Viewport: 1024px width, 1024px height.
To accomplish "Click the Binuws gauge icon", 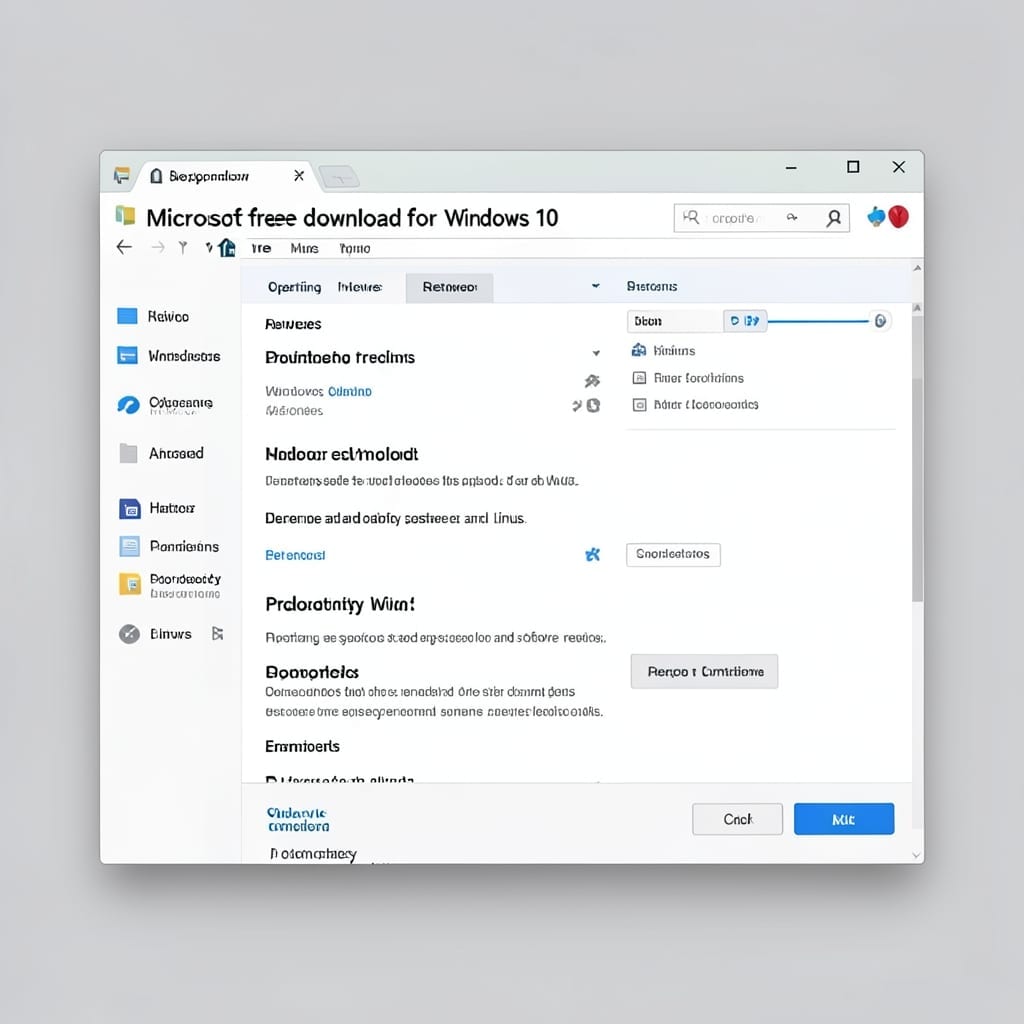I will [129, 633].
